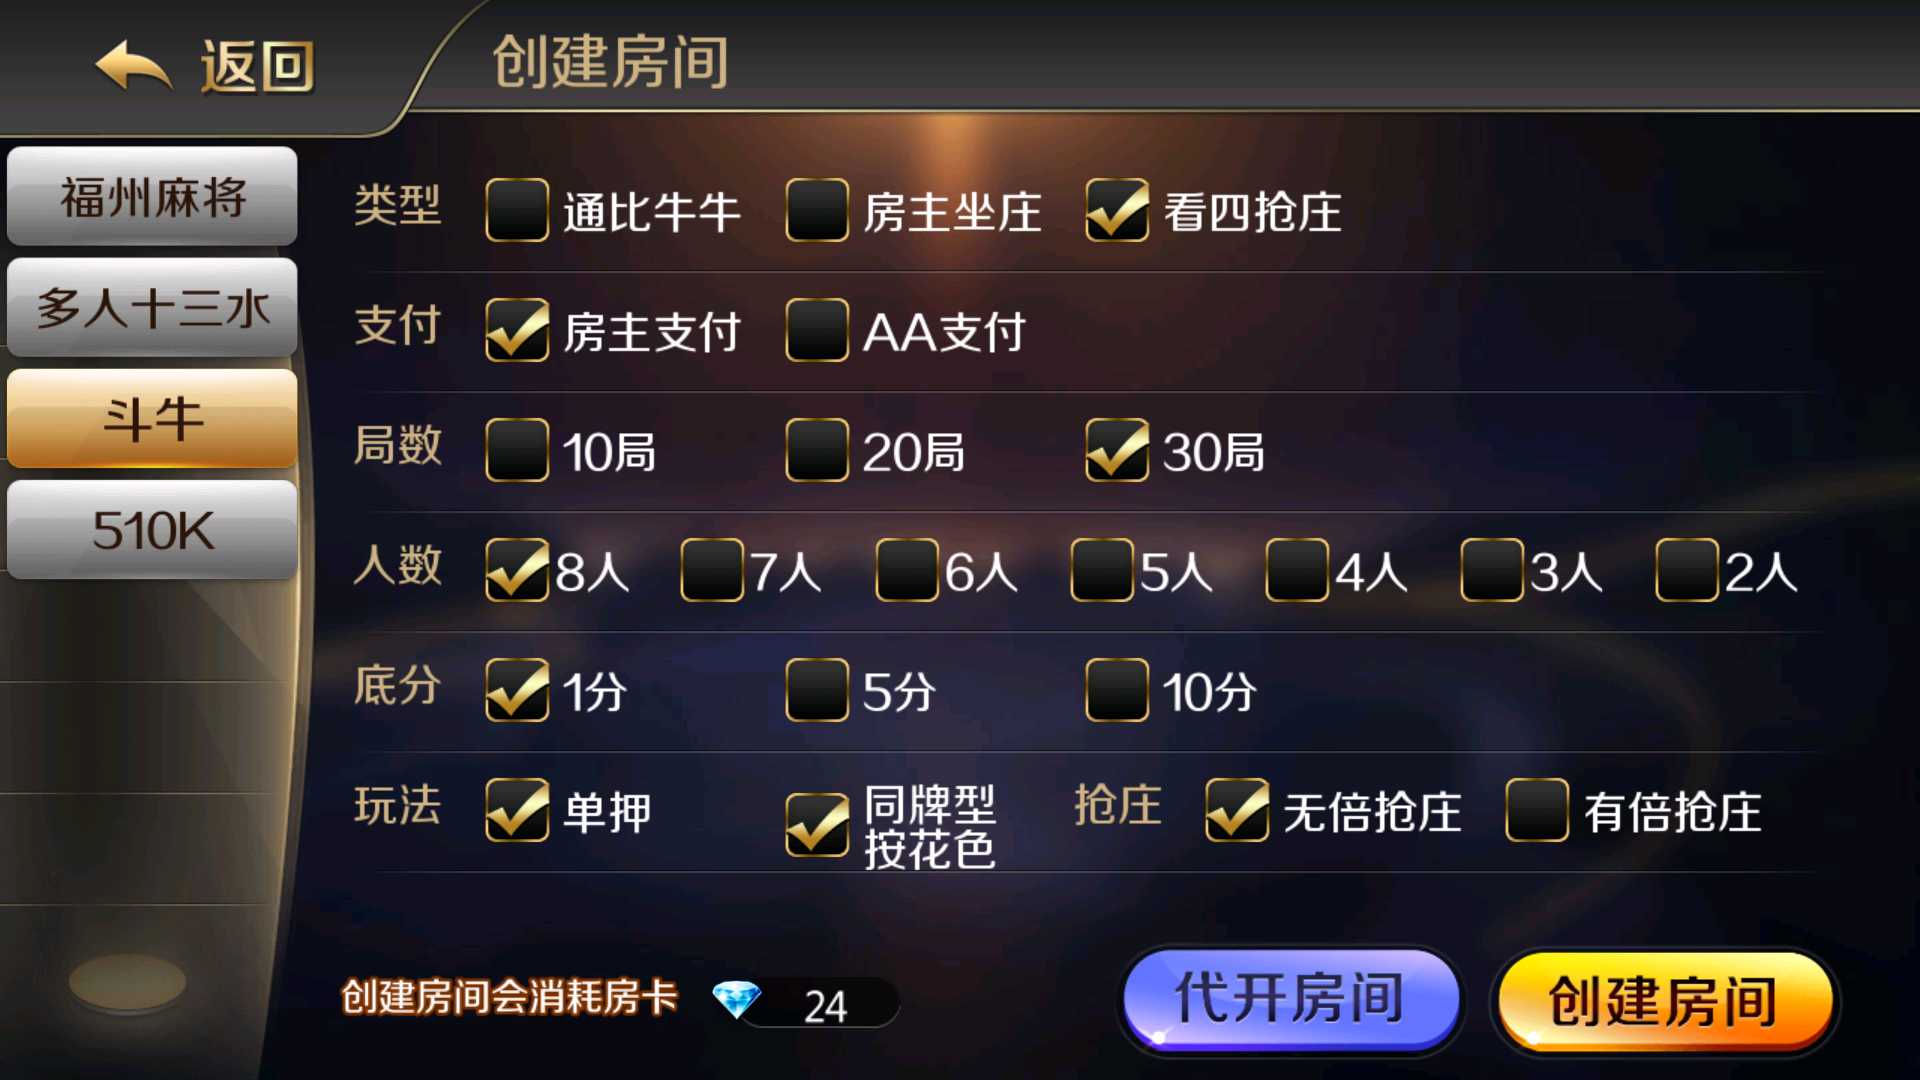Uncheck the 看四抢庄 option

coord(1117,210)
